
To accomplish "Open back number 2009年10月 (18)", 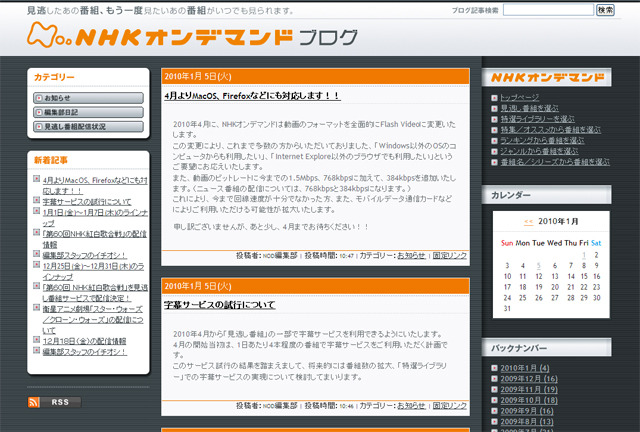I will pyautogui.click(x=529, y=400).
